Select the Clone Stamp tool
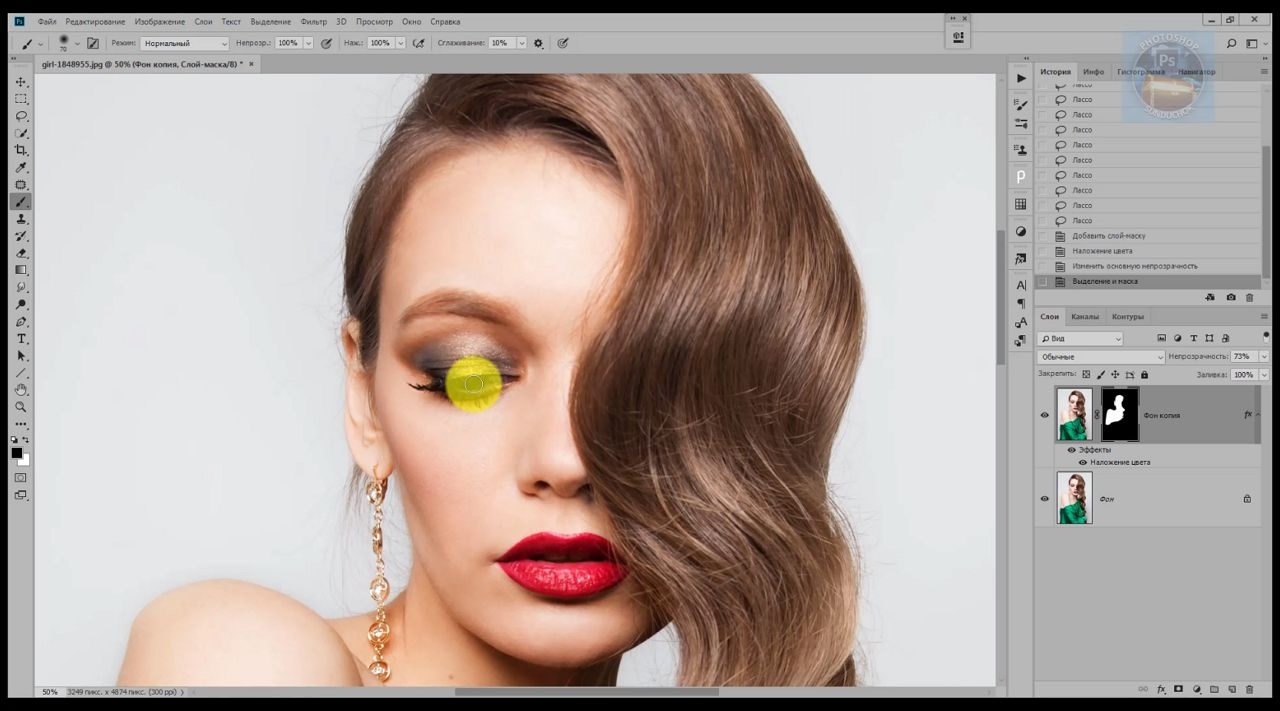 pos(21,219)
